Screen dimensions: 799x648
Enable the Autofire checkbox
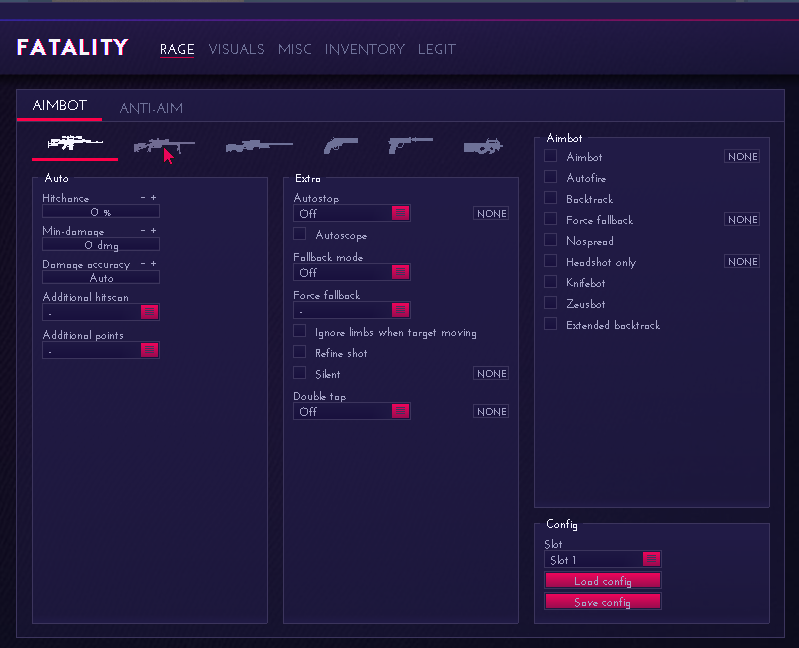[x=550, y=177]
